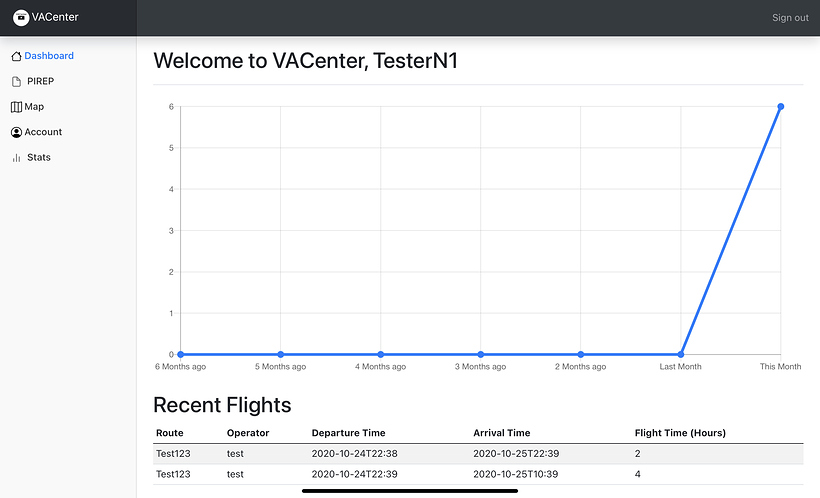Click the Stats bar chart icon
Viewport: 820px width, 498px height.
pos(16,158)
